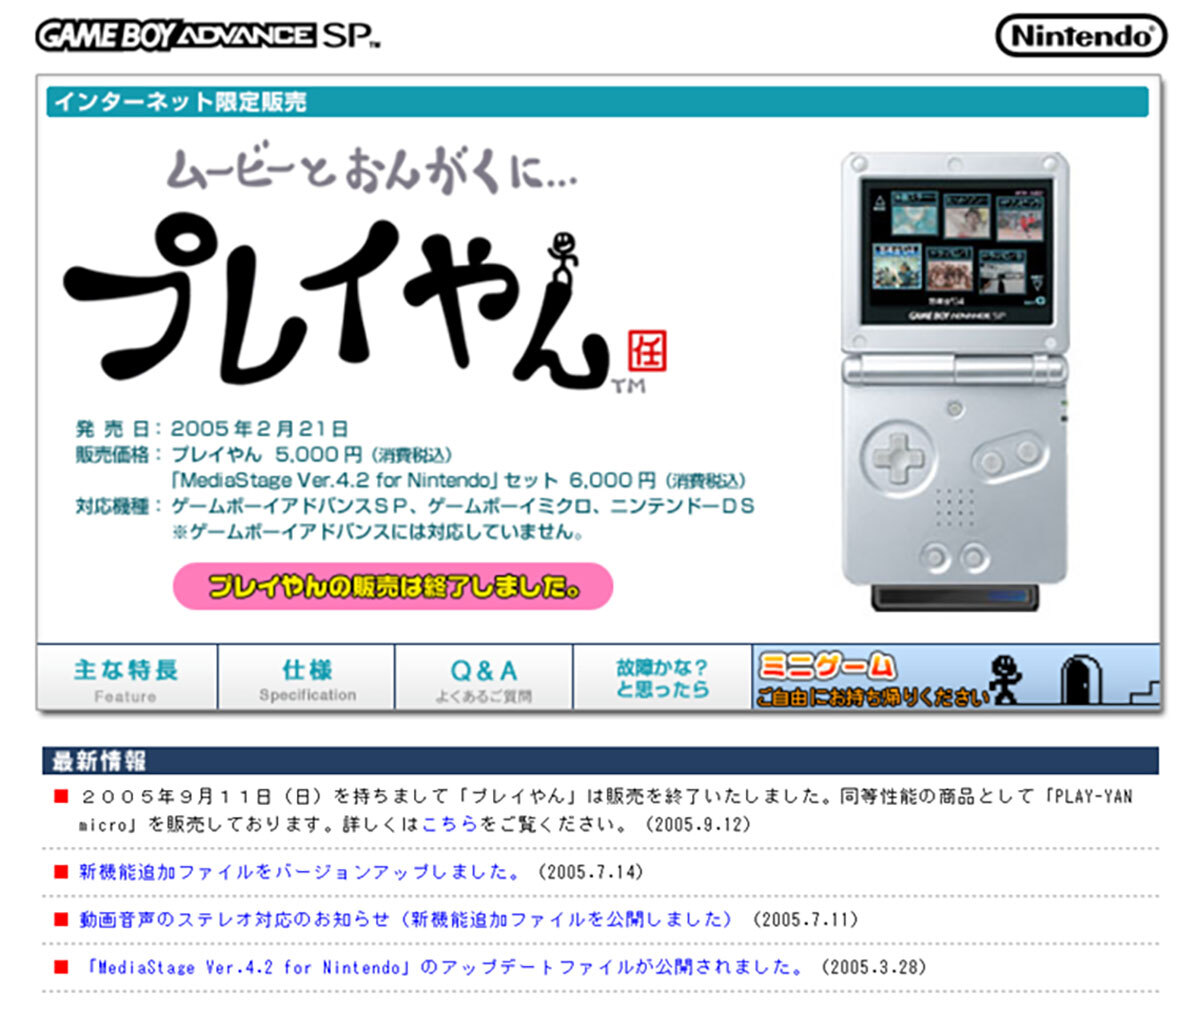
Task: Click the プレイやん 5,000円 price text
Action: [312, 455]
